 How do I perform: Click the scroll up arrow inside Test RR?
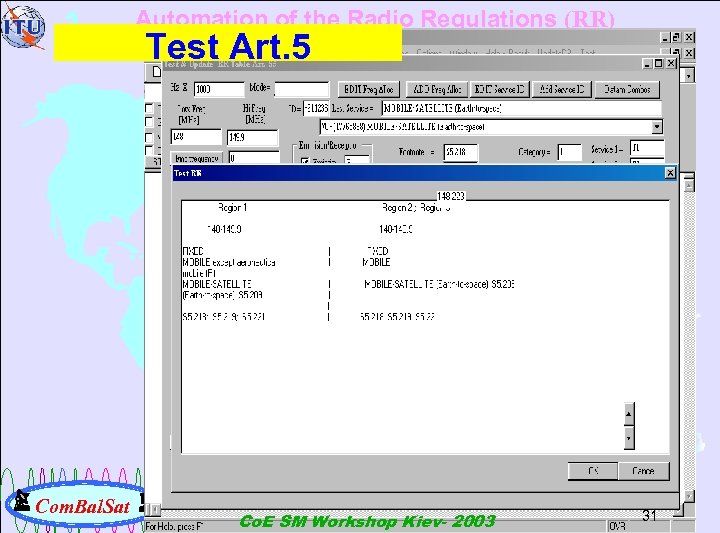tap(629, 414)
